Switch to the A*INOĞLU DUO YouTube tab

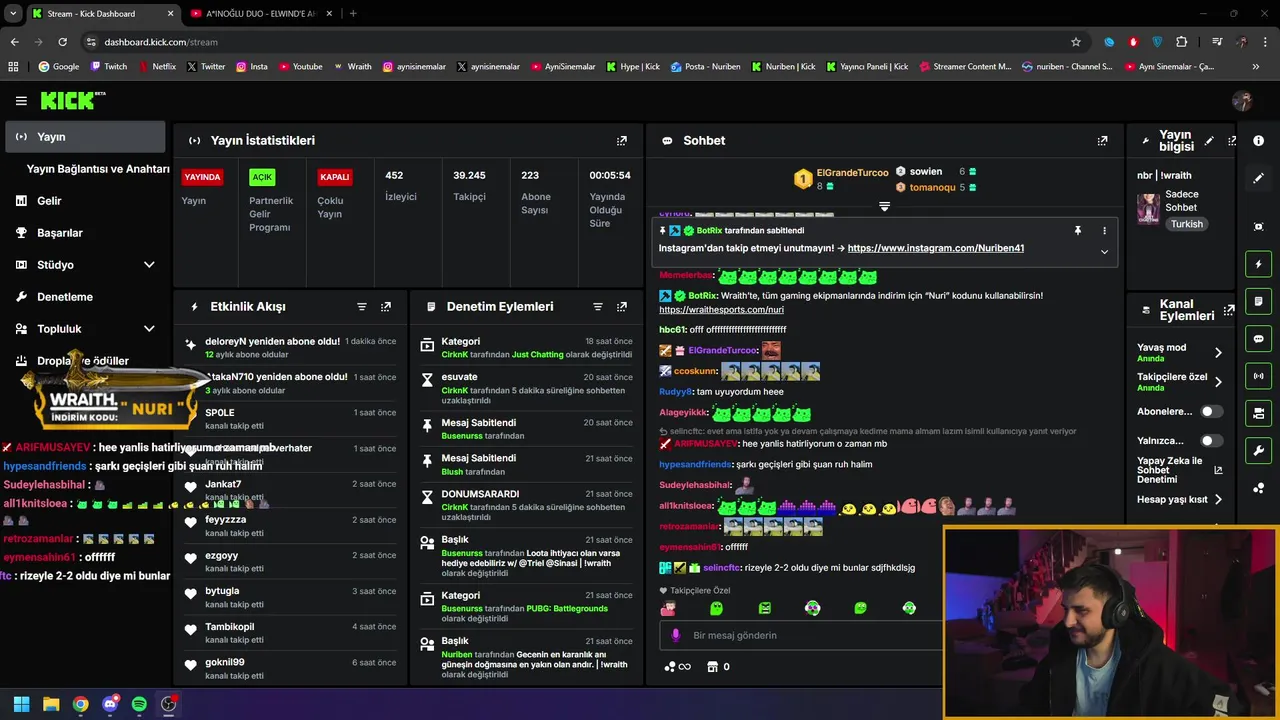(x=261, y=13)
